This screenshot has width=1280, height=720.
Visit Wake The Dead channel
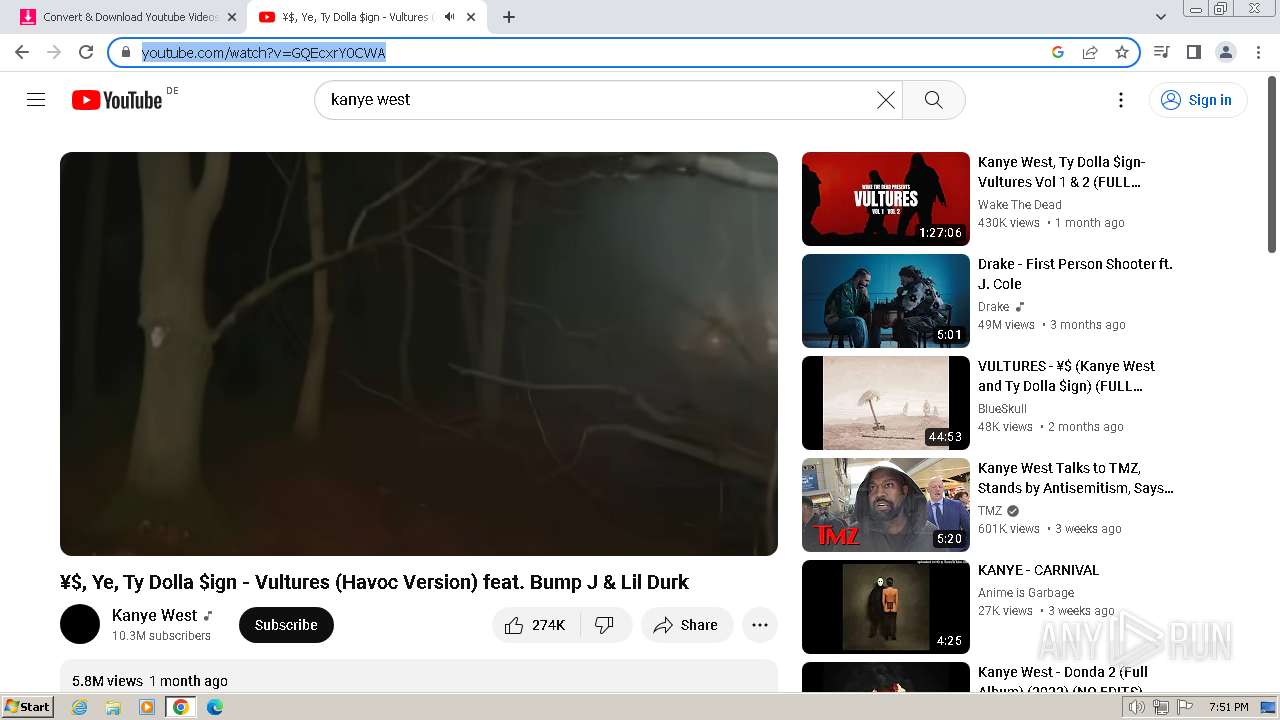coord(1020,205)
